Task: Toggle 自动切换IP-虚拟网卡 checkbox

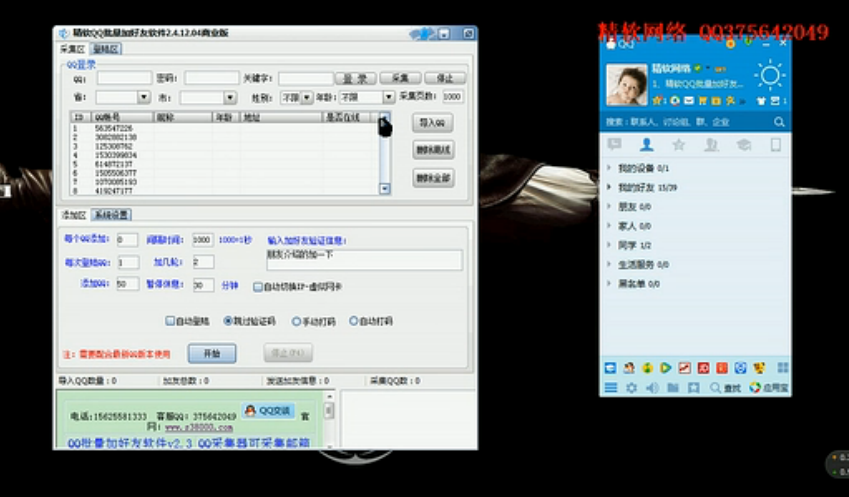Action: (x=258, y=287)
